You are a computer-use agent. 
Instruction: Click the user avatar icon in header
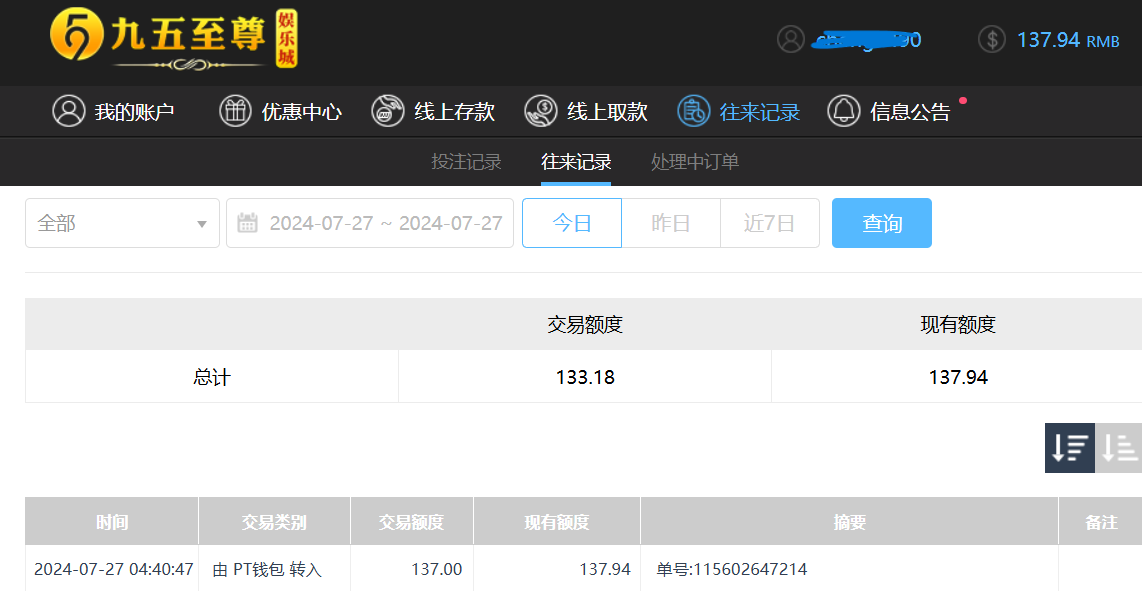[791, 40]
